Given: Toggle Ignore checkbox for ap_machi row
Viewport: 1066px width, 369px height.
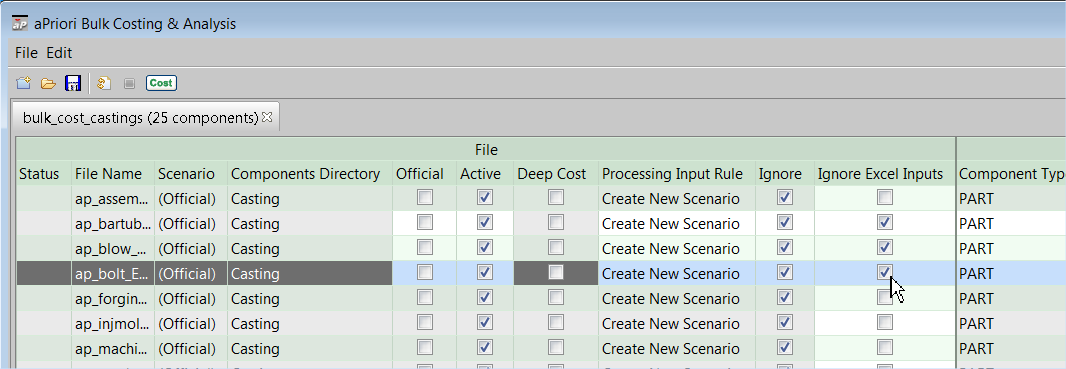Looking at the screenshot, I should click(x=785, y=347).
